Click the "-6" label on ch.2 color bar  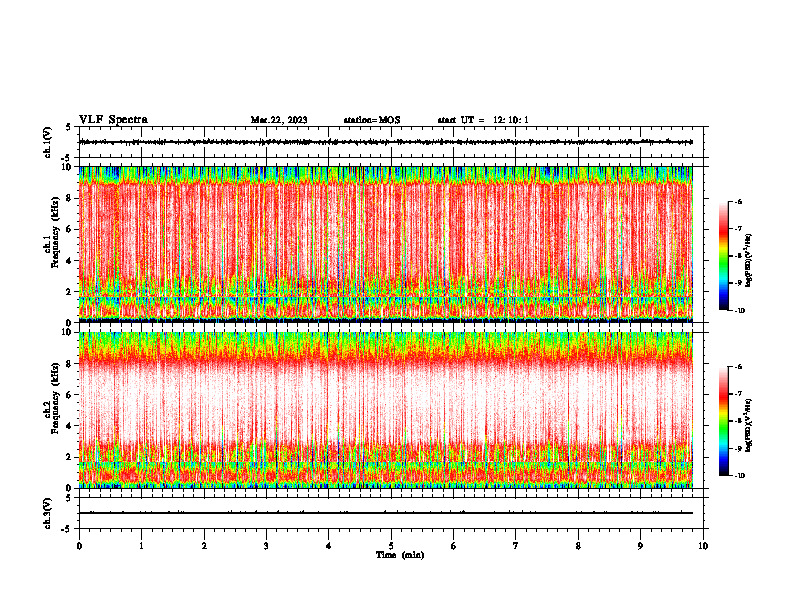739,367
